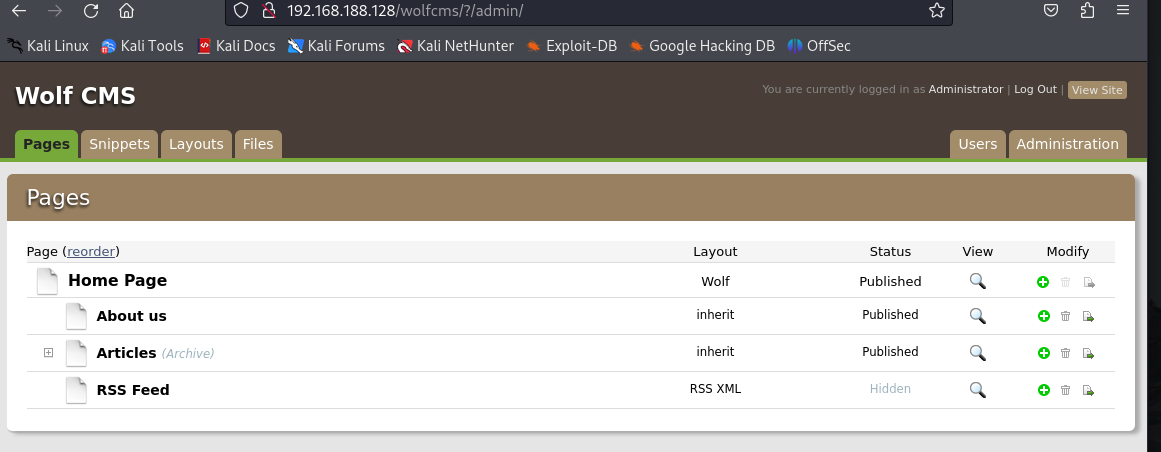Click the Wolf layout cell
The height and width of the screenshot is (452, 1161).
click(x=715, y=282)
